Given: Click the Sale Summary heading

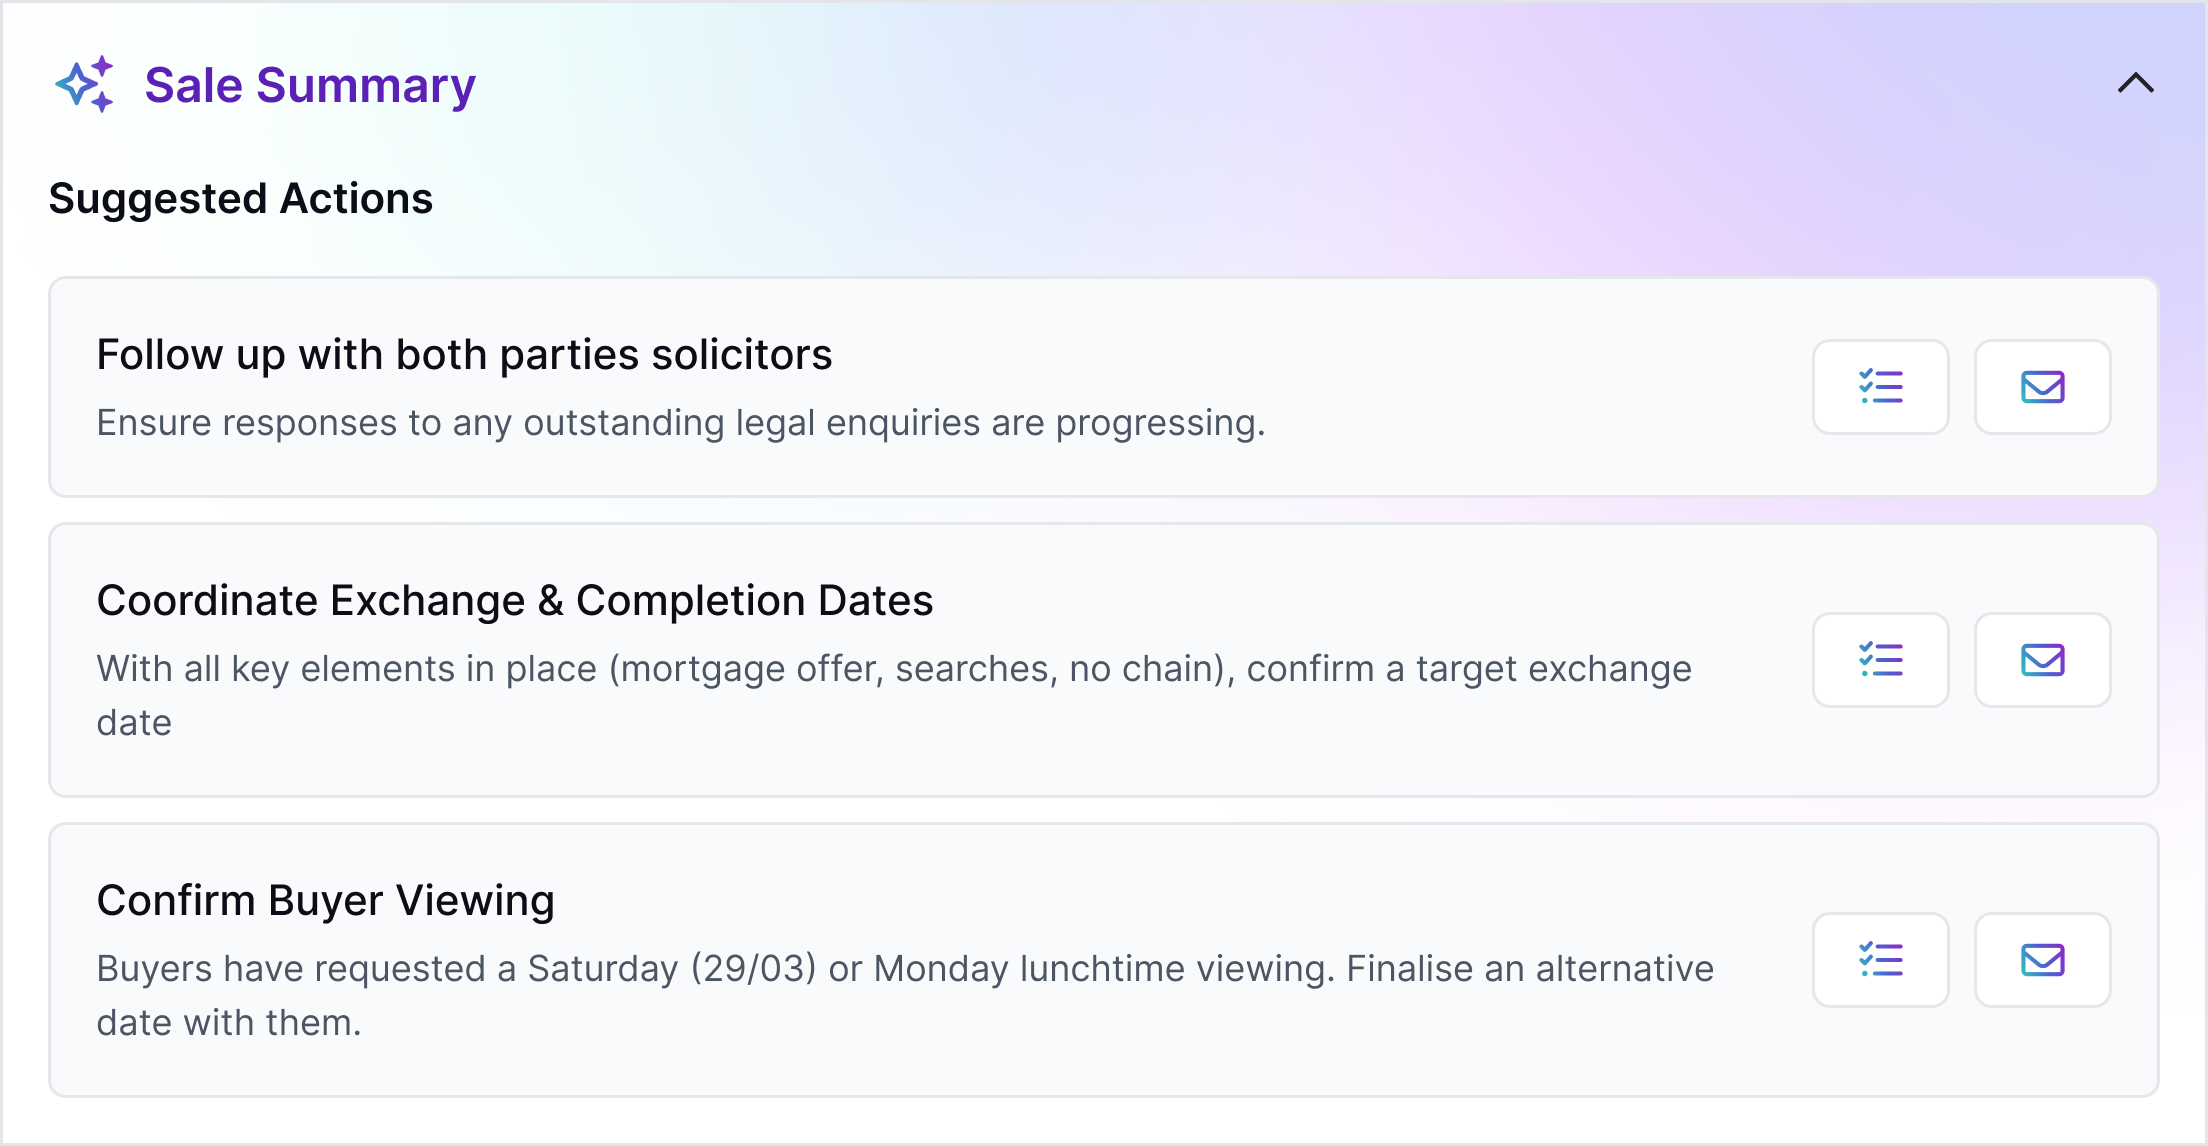Looking at the screenshot, I should coord(310,85).
